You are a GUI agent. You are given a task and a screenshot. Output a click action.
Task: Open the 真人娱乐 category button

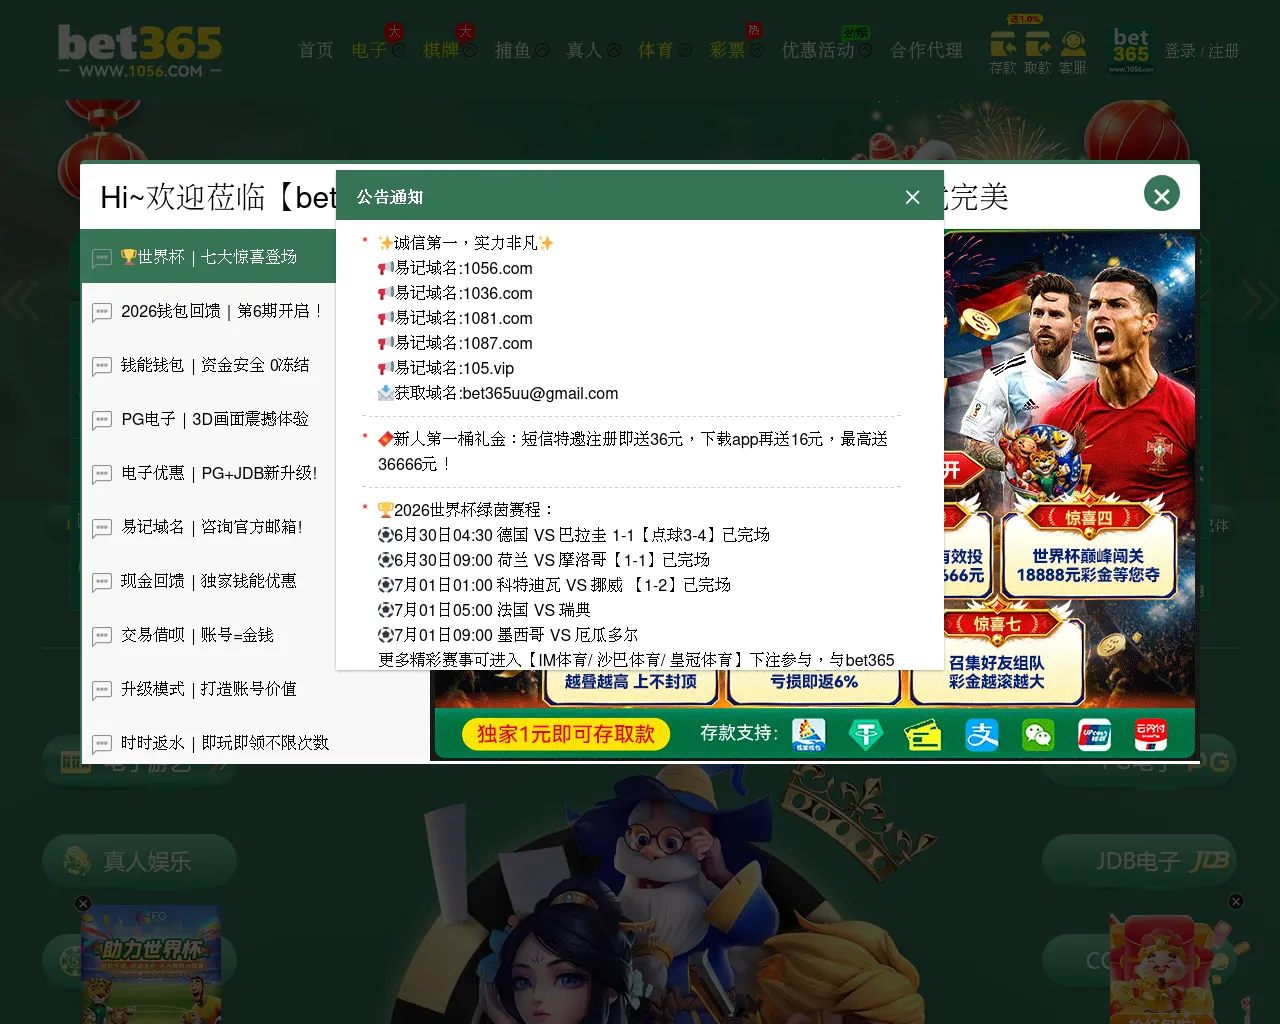(x=139, y=861)
